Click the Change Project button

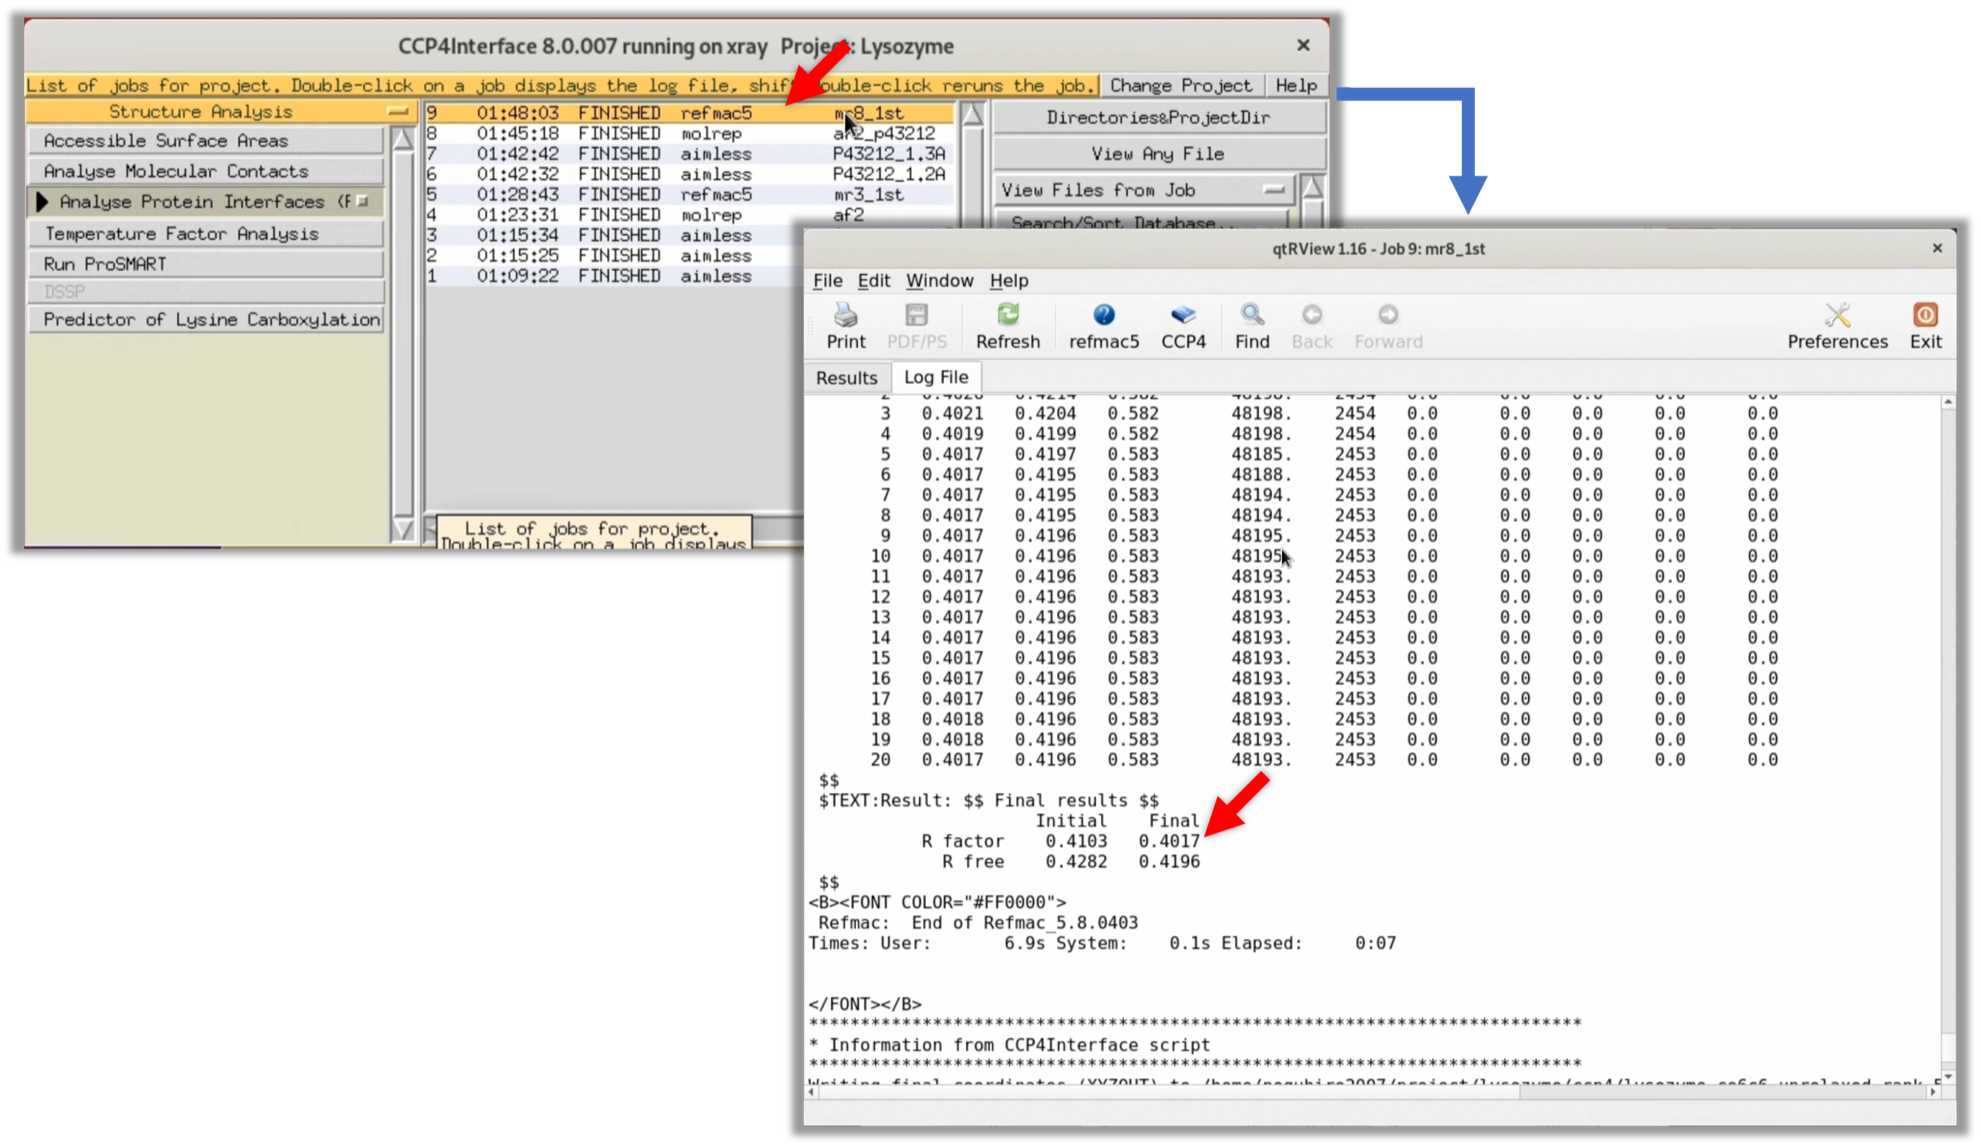[1180, 86]
